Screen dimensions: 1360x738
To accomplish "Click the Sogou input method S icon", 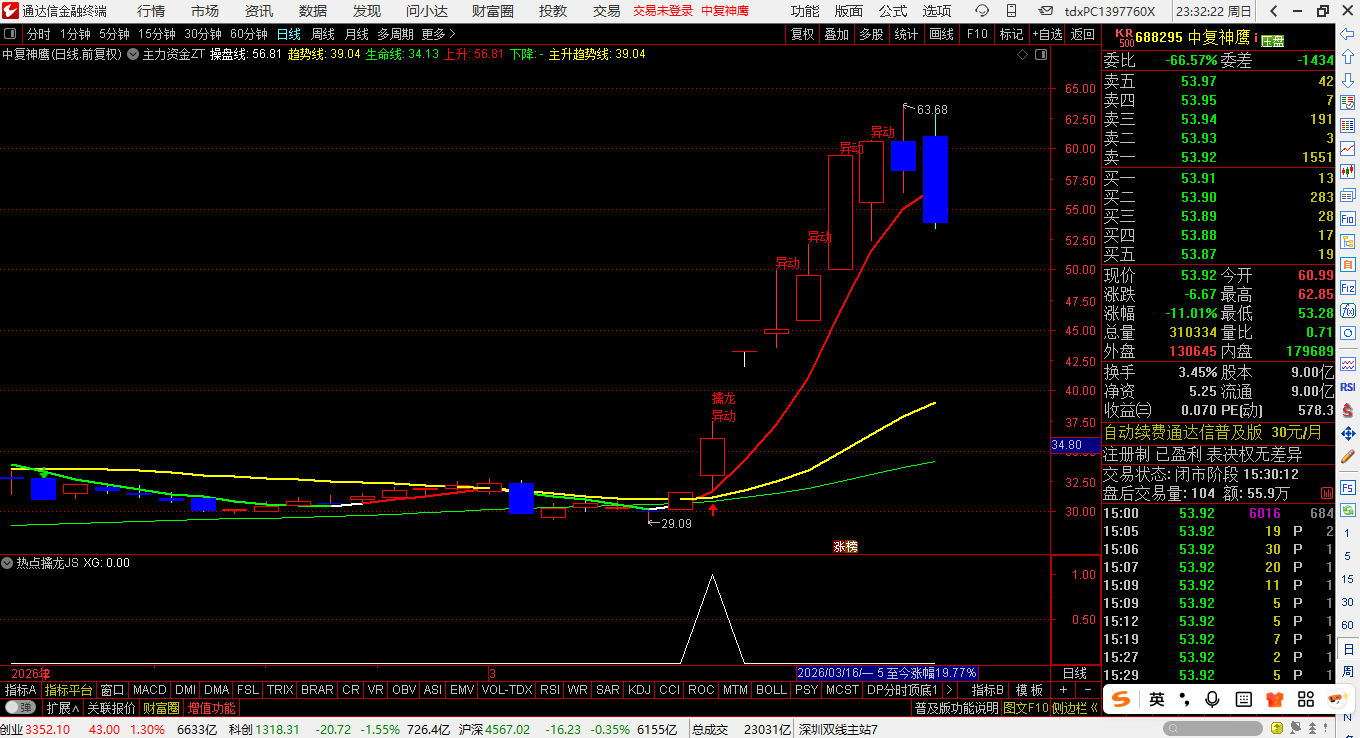I will [x=1121, y=699].
